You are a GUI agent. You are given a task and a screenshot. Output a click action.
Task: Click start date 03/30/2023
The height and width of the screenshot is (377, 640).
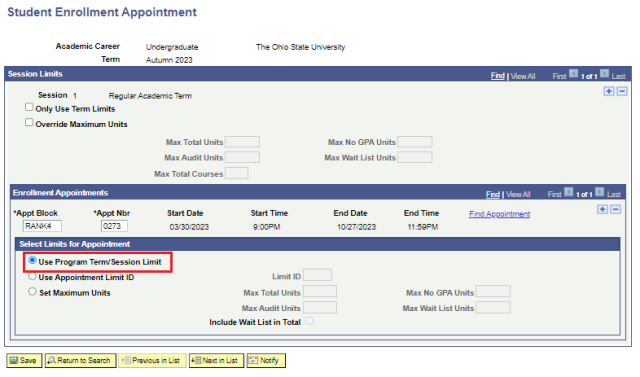click(189, 227)
